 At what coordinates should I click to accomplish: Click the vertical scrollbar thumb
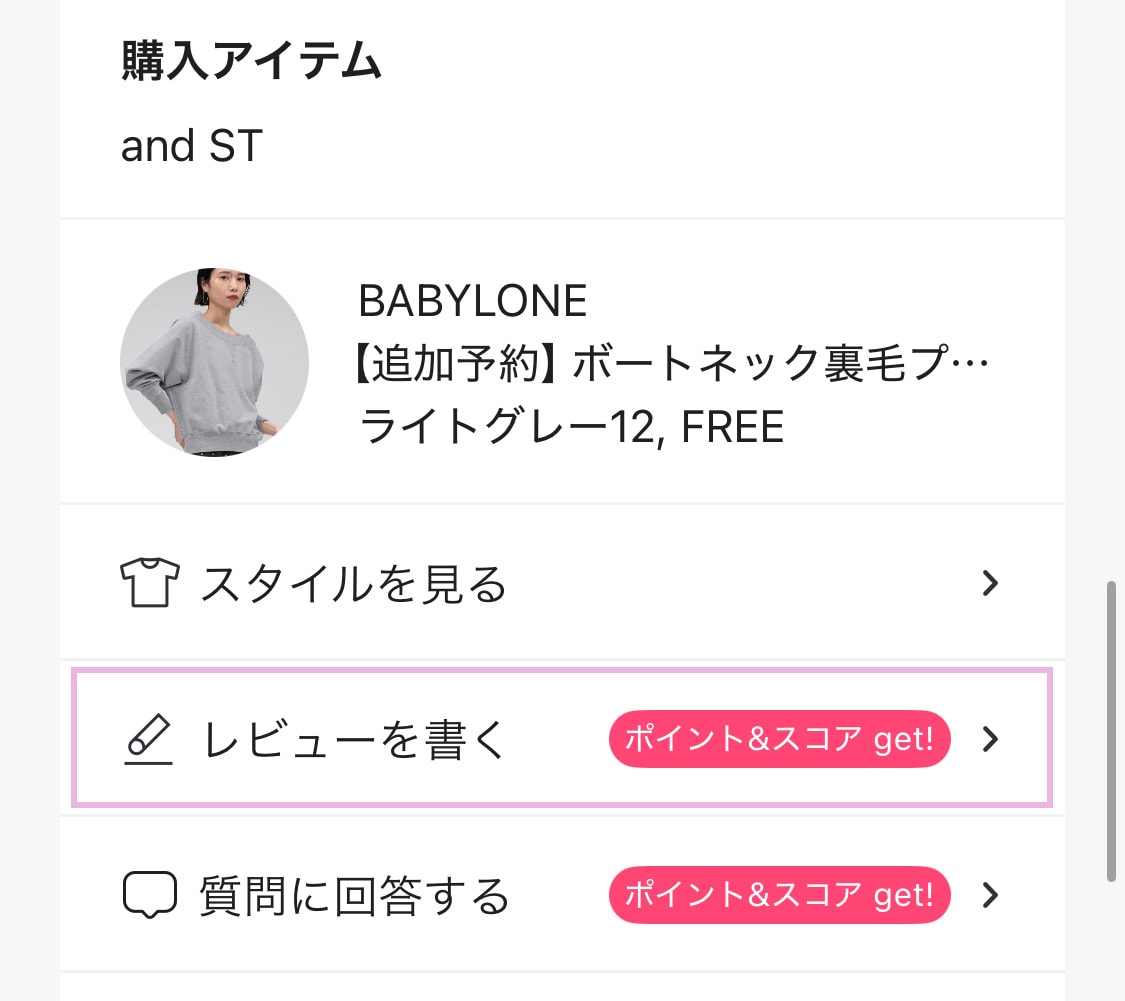click(x=1111, y=730)
